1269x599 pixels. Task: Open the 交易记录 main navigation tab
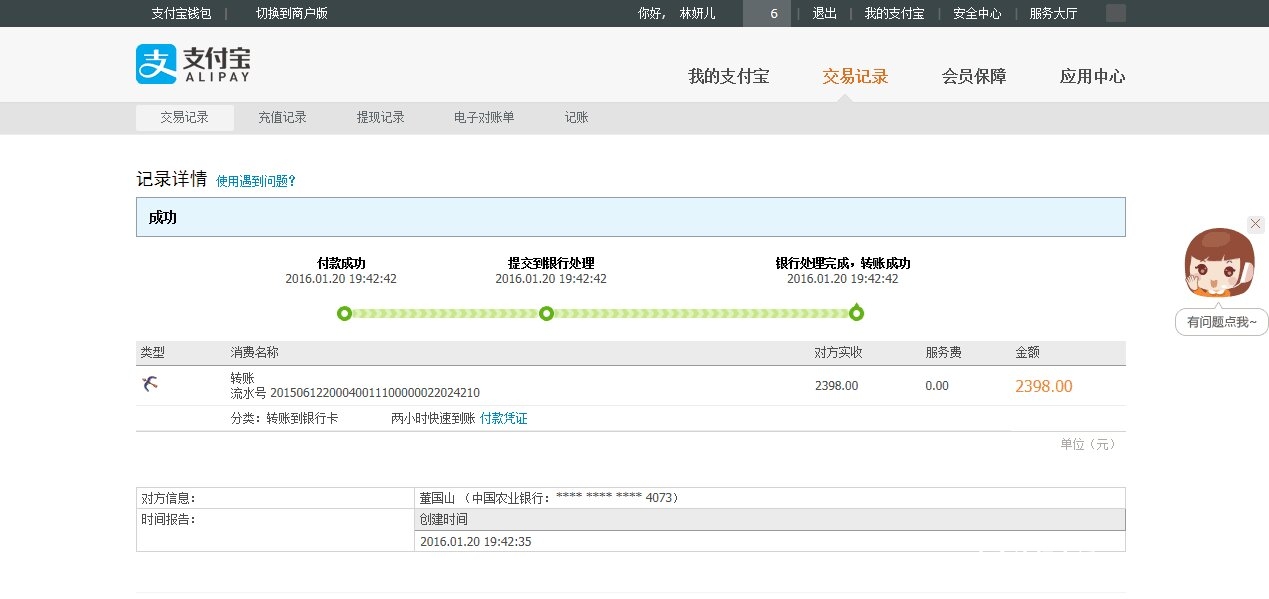(x=855, y=77)
